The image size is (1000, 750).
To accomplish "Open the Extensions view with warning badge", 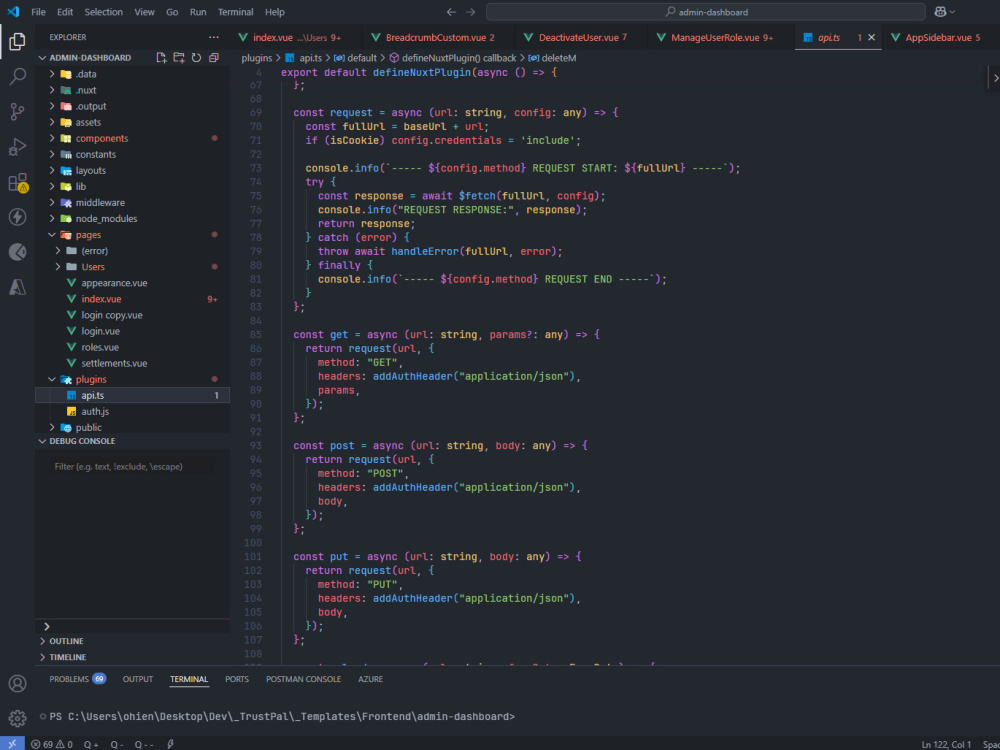I will click(x=17, y=182).
